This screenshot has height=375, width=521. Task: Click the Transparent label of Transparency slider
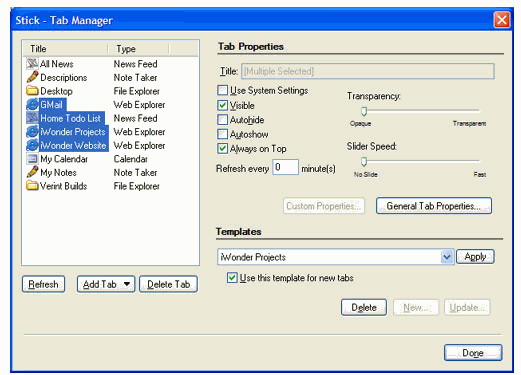coord(469,124)
